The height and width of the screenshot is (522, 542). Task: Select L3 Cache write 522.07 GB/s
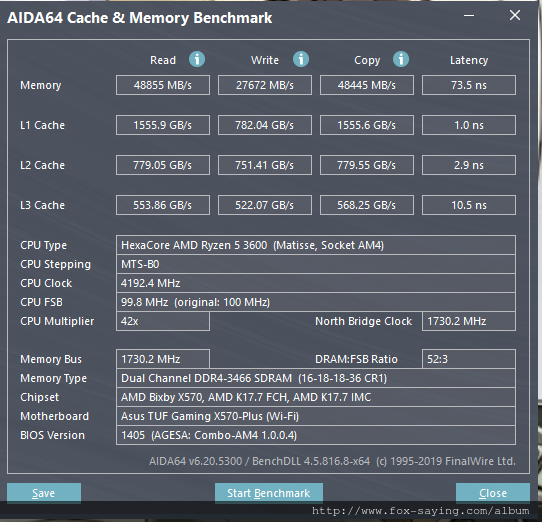265,205
